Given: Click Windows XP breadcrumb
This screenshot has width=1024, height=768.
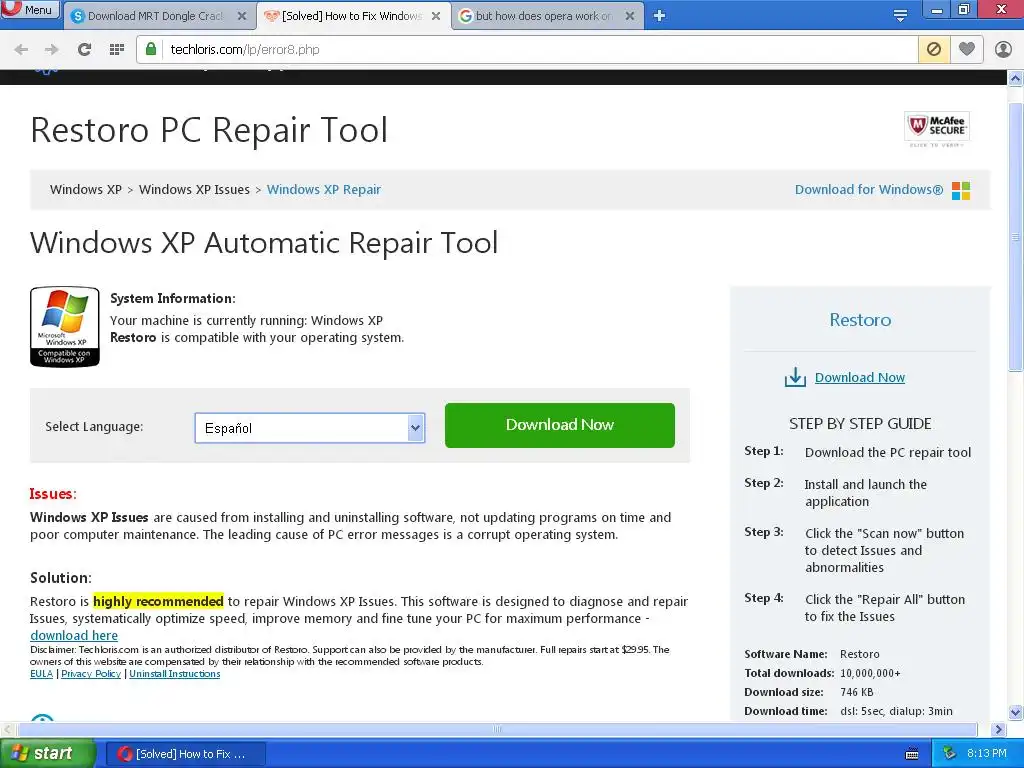Looking at the screenshot, I should (86, 189).
